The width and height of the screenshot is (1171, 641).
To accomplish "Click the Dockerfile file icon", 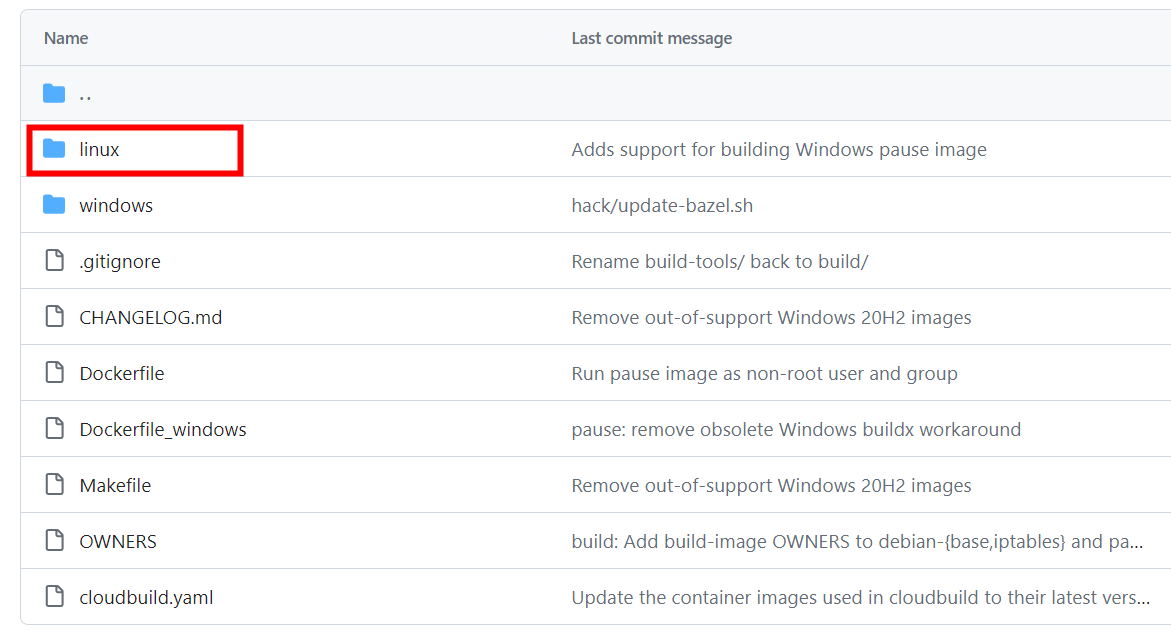I will tap(54, 373).
